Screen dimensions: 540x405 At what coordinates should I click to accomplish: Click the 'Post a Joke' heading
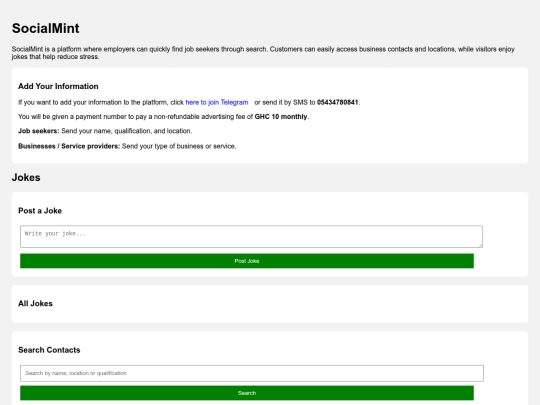[x=40, y=211]
